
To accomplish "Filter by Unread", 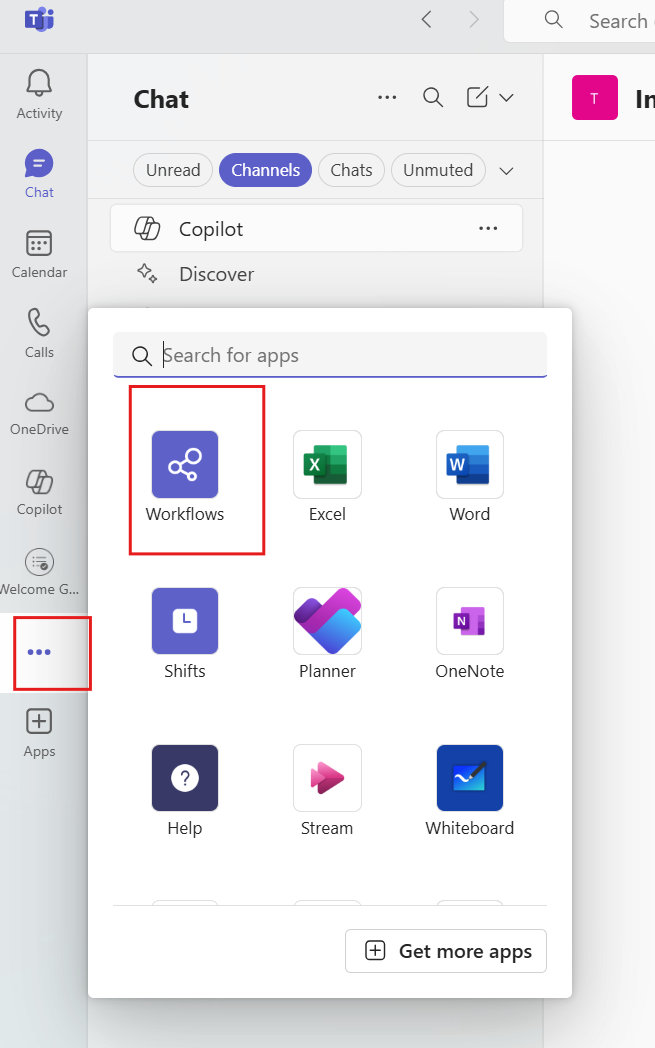I will click(x=173, y=170).
